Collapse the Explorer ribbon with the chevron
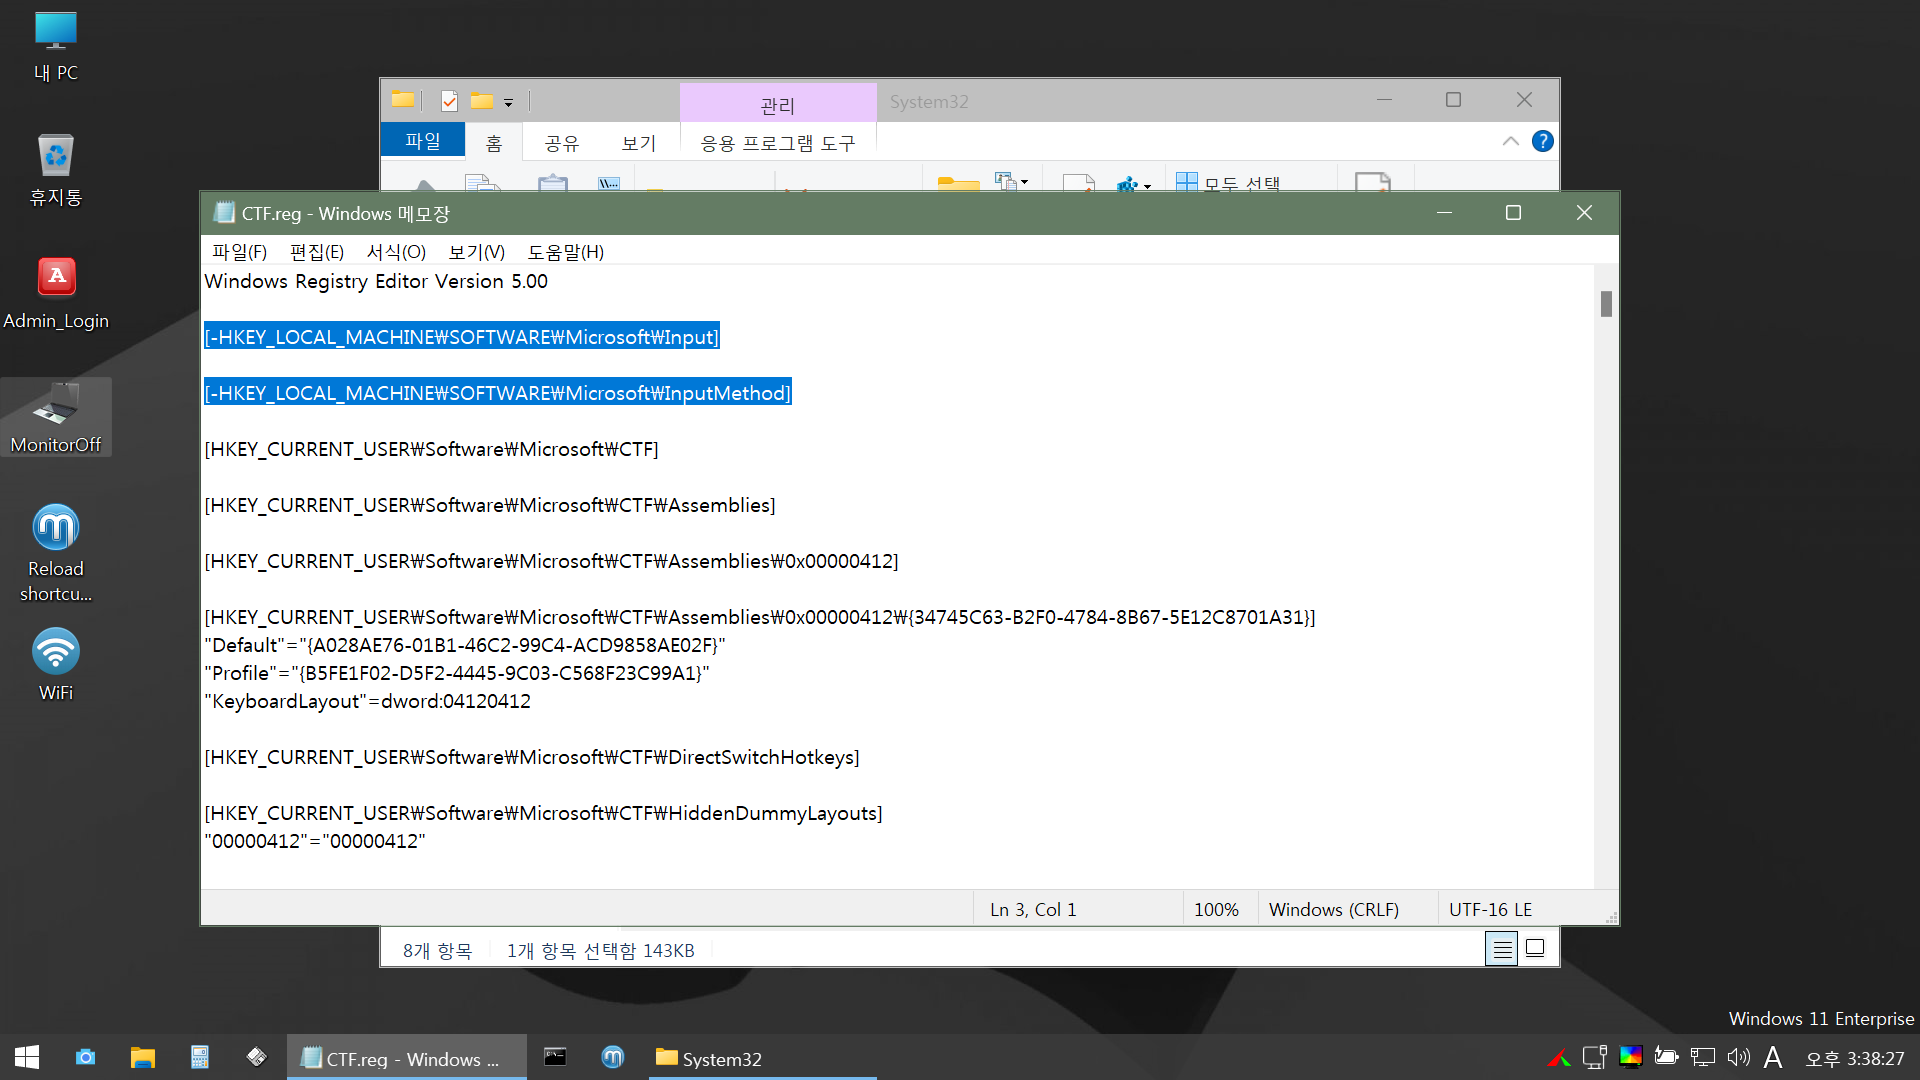1920x1080 pixels. click(x=1510, y=141)
